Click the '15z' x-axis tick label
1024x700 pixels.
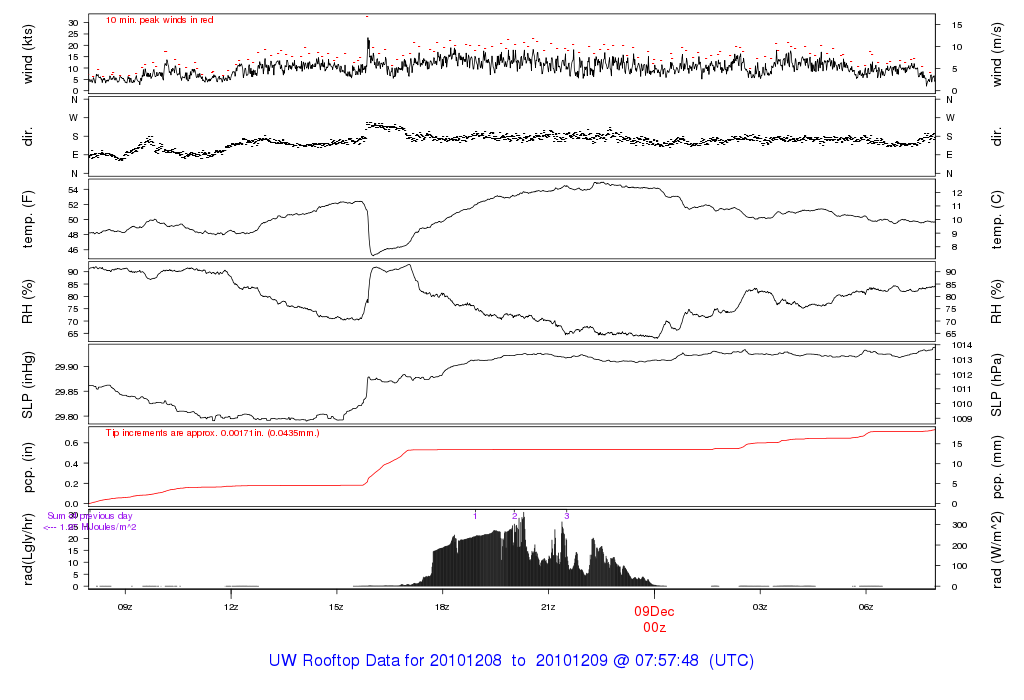(x=336, y=607)
